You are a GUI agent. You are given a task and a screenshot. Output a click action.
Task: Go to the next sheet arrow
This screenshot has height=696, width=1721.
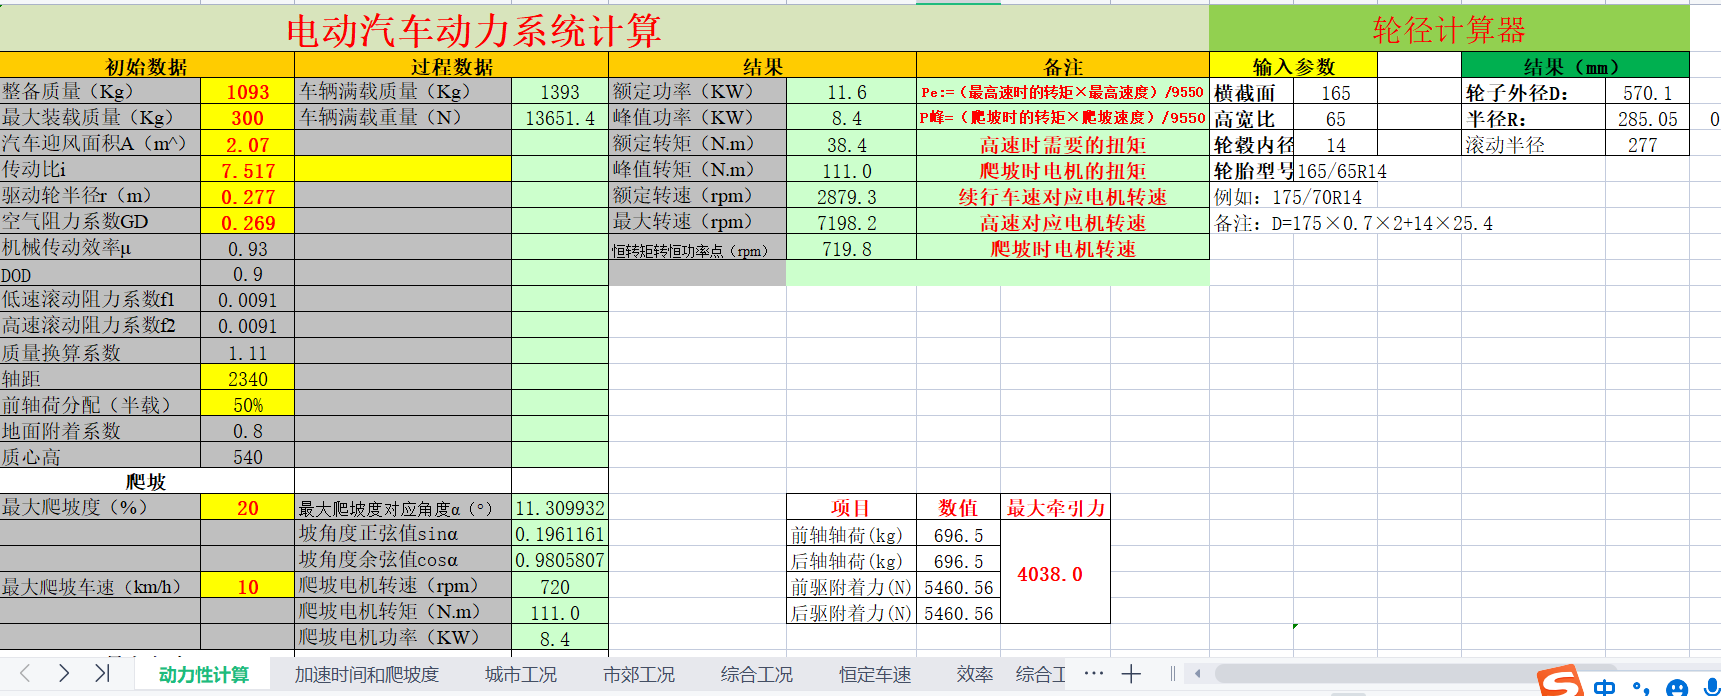(64, 673)
